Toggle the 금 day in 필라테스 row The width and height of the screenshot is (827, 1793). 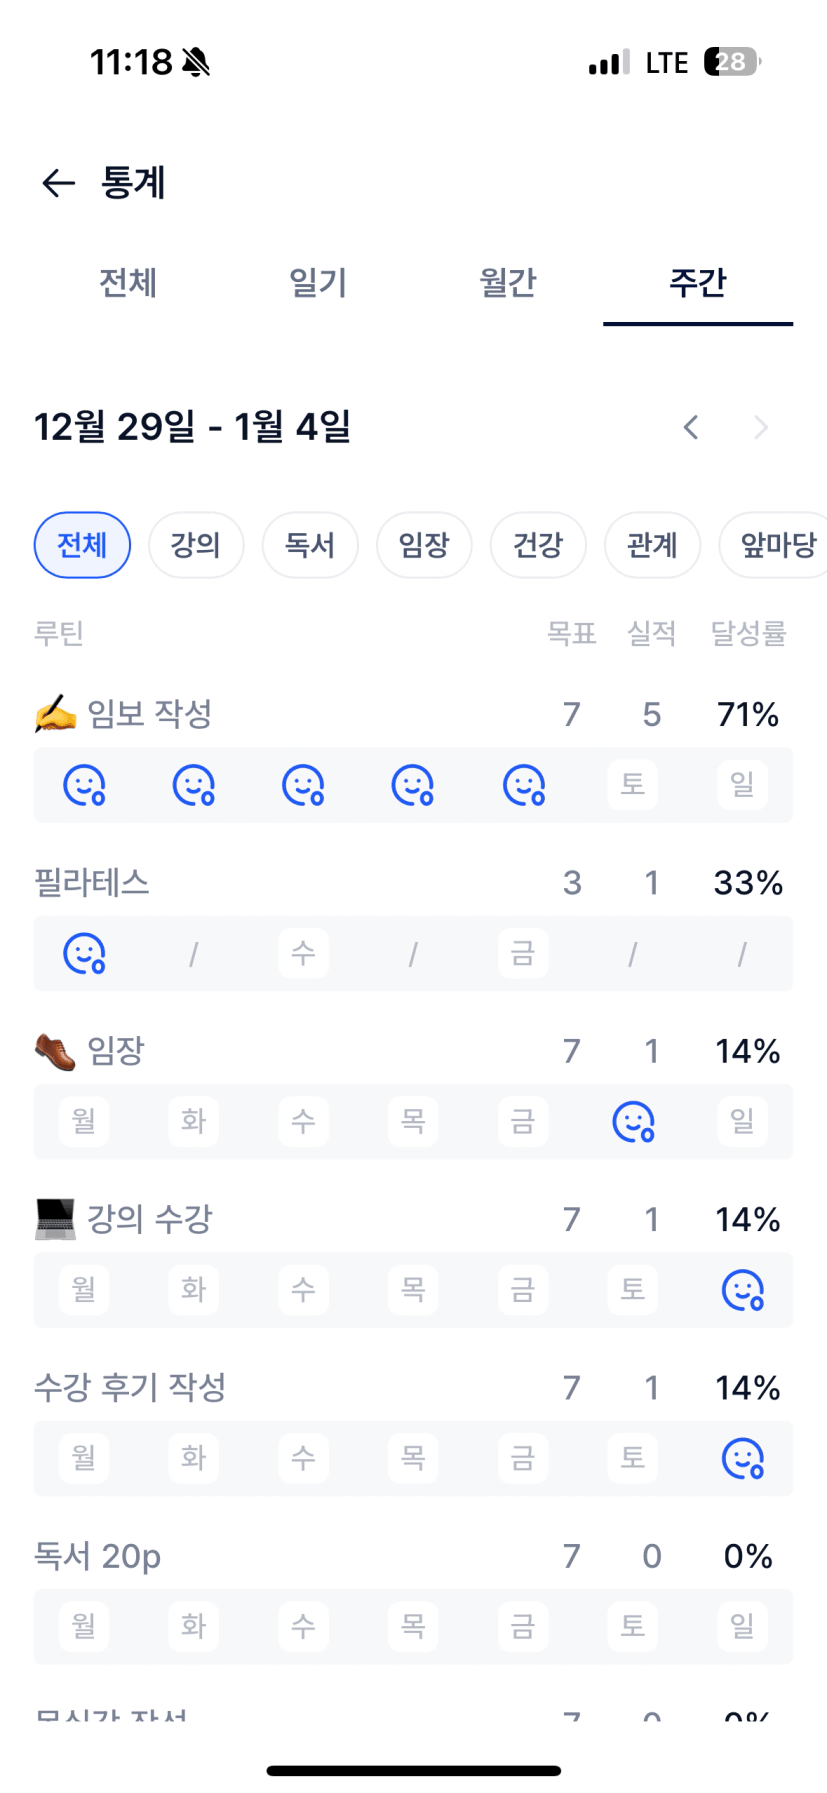pyautogui.click(x=523, y=954)
